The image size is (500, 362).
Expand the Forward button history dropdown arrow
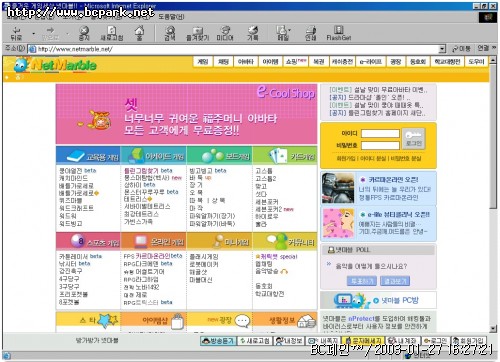[67, 33]
